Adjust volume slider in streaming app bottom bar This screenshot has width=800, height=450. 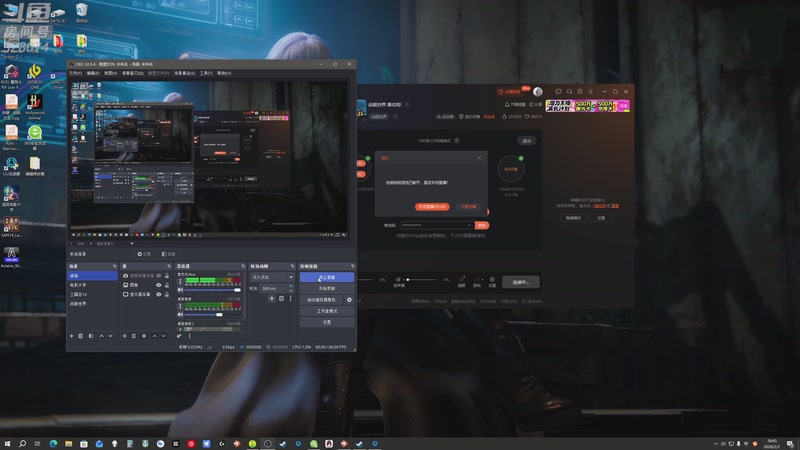point(421,280)
